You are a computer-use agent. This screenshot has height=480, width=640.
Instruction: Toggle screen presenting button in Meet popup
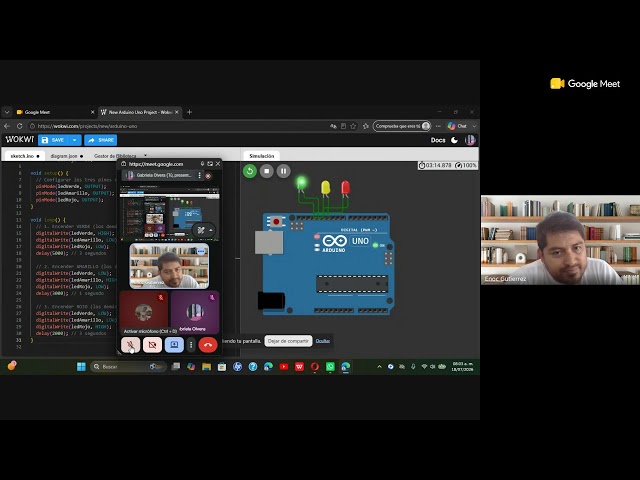[x=174, y=345]
